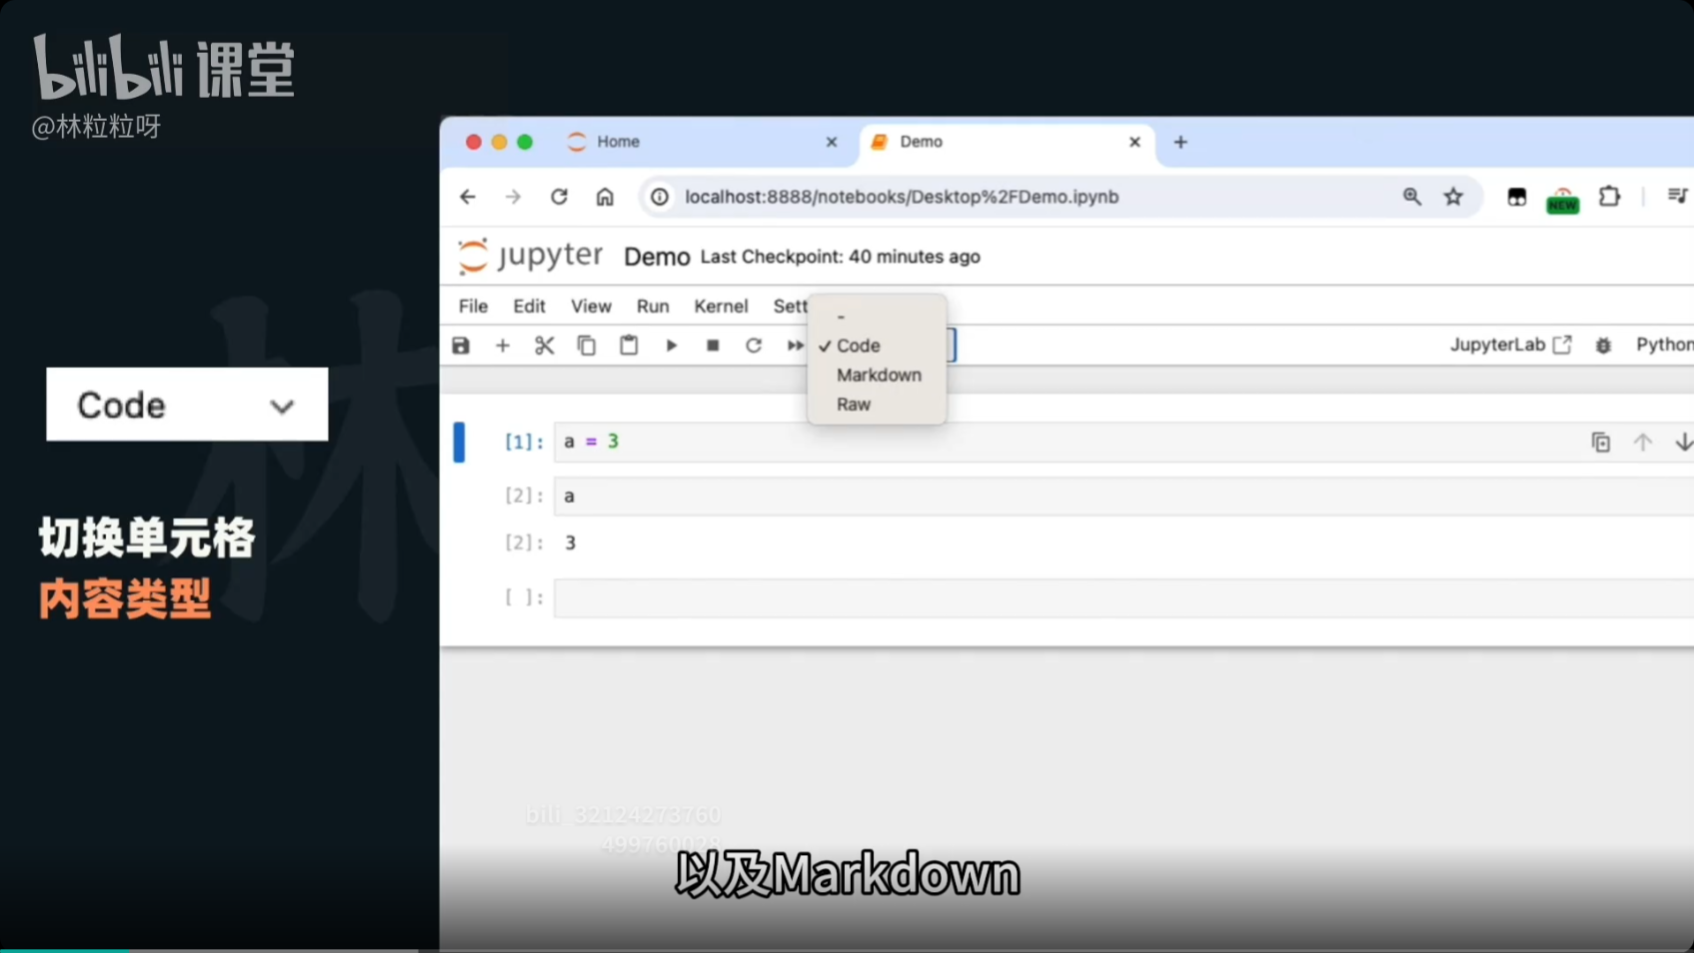Open the dark square browser extension icon

click(x=1517, y=197)
